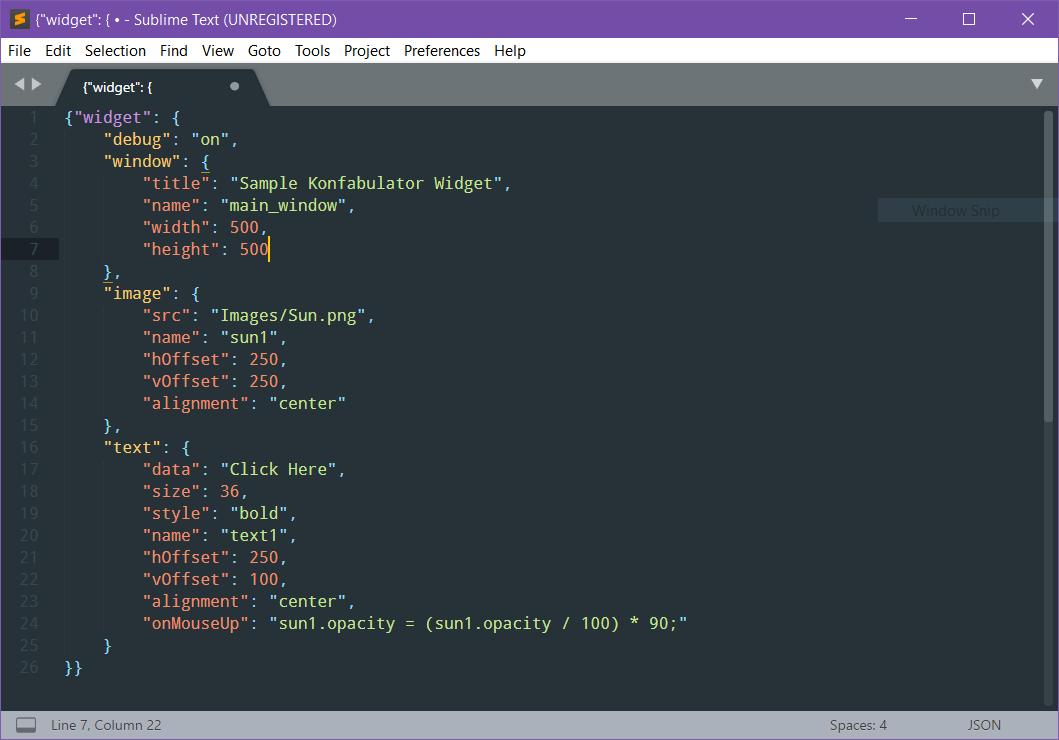The width and height of the screenshot is (1059, 740).
Task: Go to next tab with right arrow
Action: point(36,84)
